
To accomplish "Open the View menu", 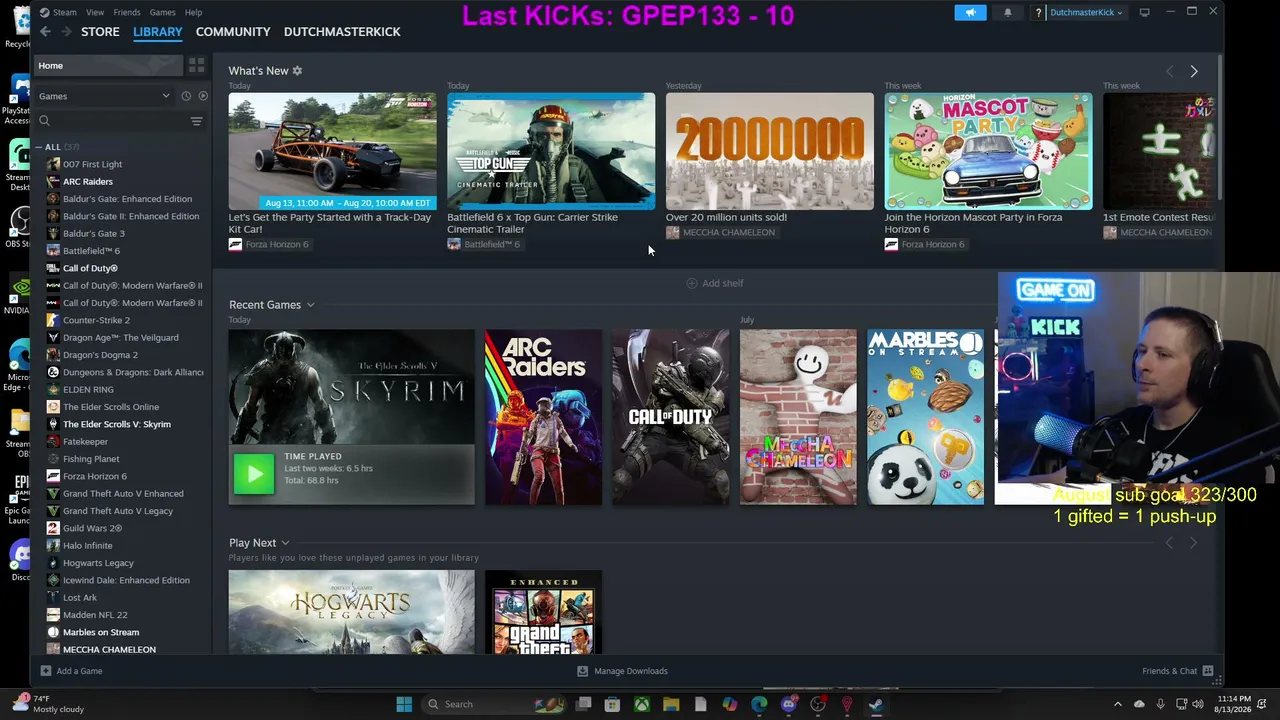I will pyautogui.click(x=95, y=12).
